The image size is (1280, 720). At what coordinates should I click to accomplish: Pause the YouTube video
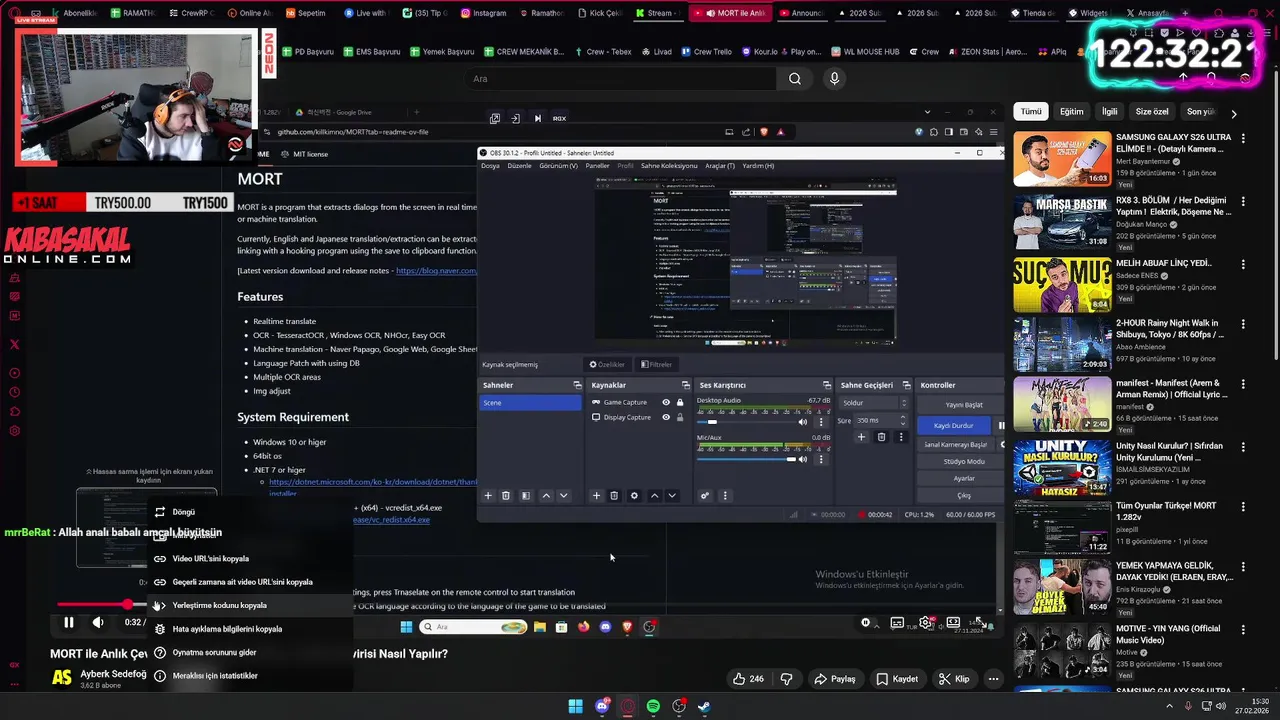coord(68,622)
